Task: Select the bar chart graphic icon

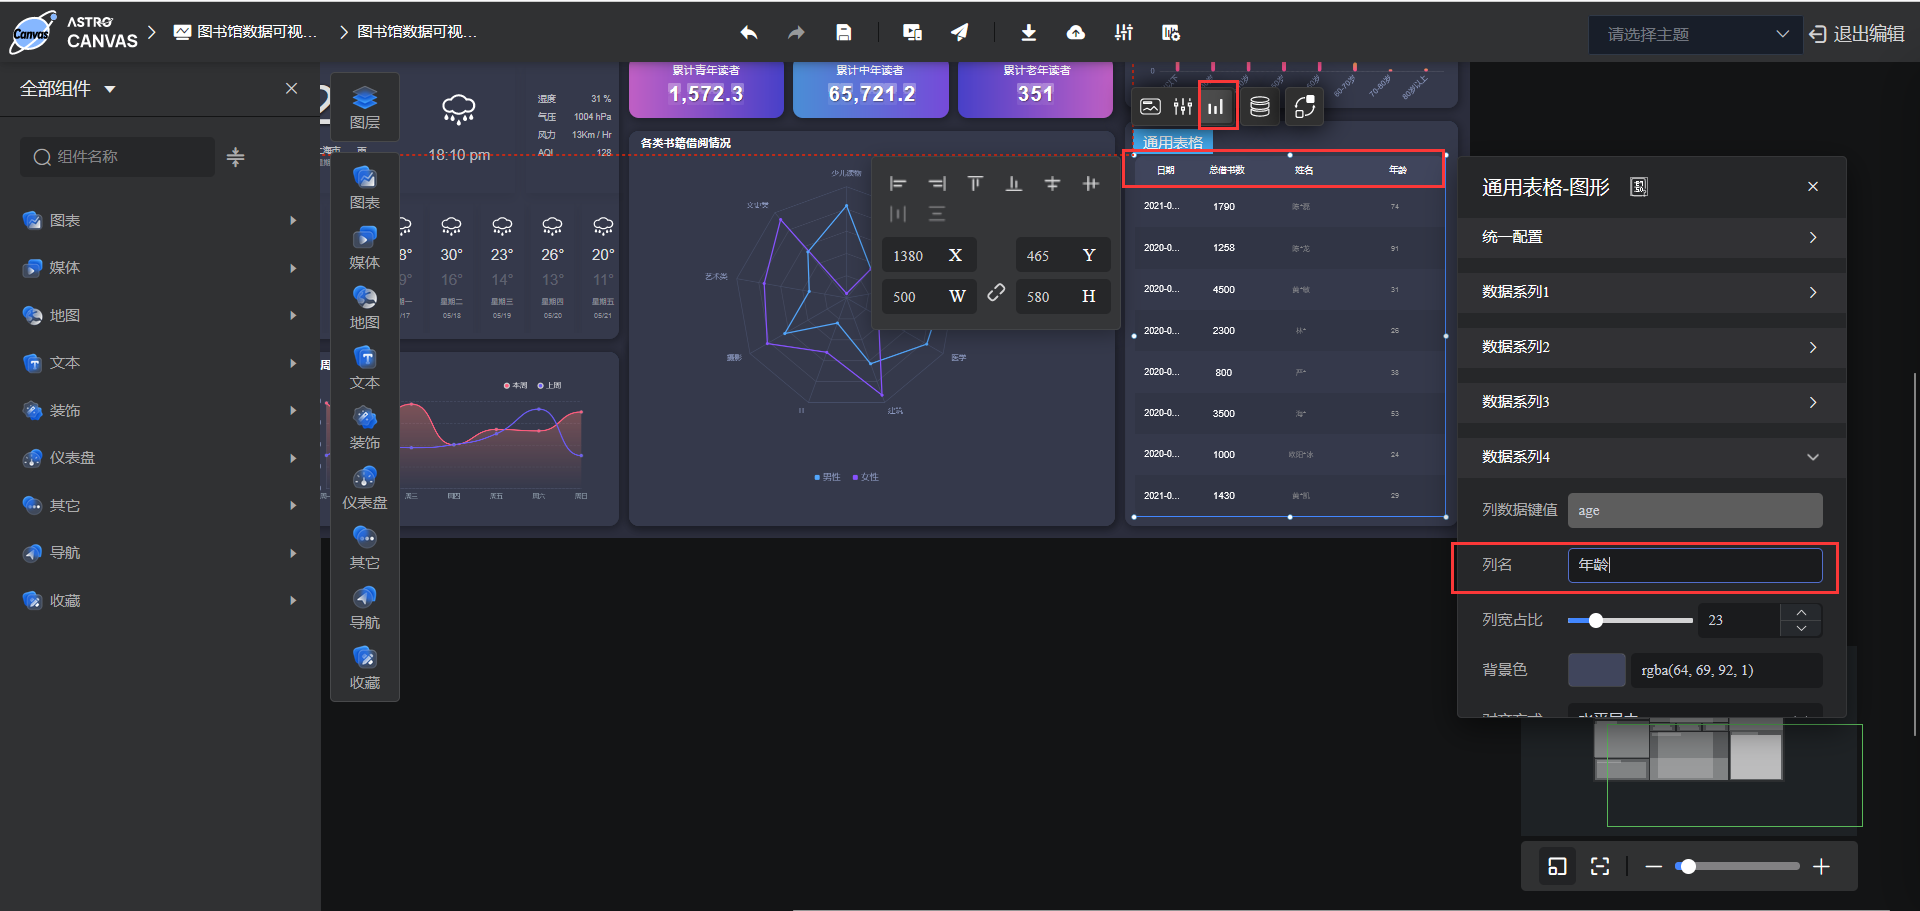Action: pos(1216,107)
